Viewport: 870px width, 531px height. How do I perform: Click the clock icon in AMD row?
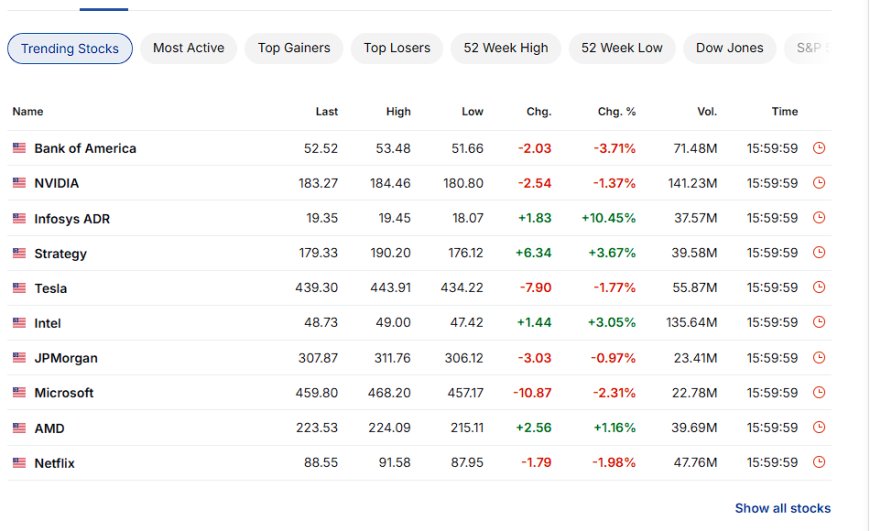coord(819,428)
